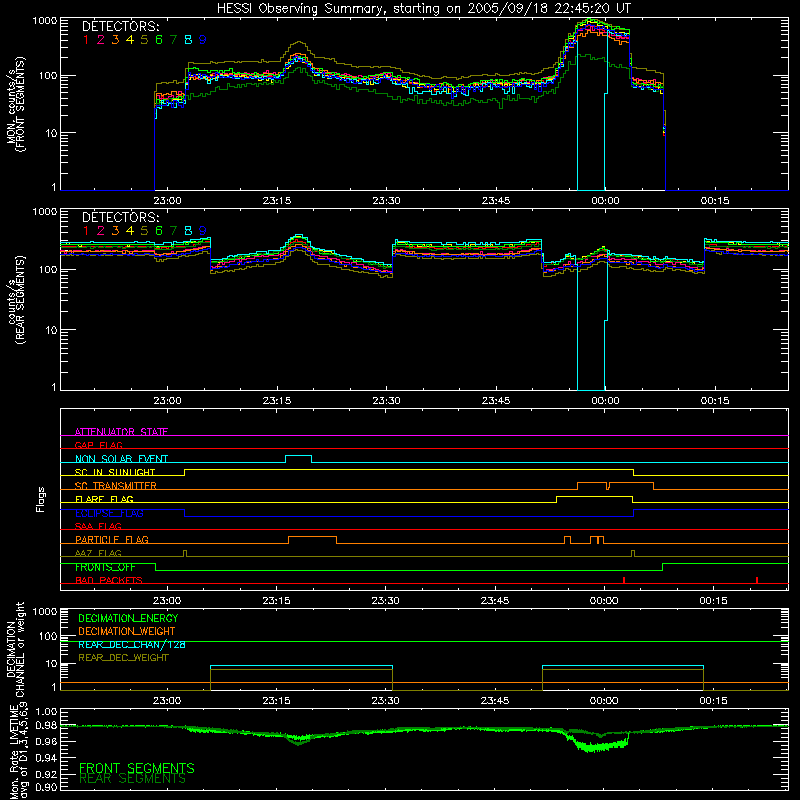Pick blue detector 9 in rear segments legend
Screen dimensions: 800x800
pyautogui.click(x=203, y=231)
